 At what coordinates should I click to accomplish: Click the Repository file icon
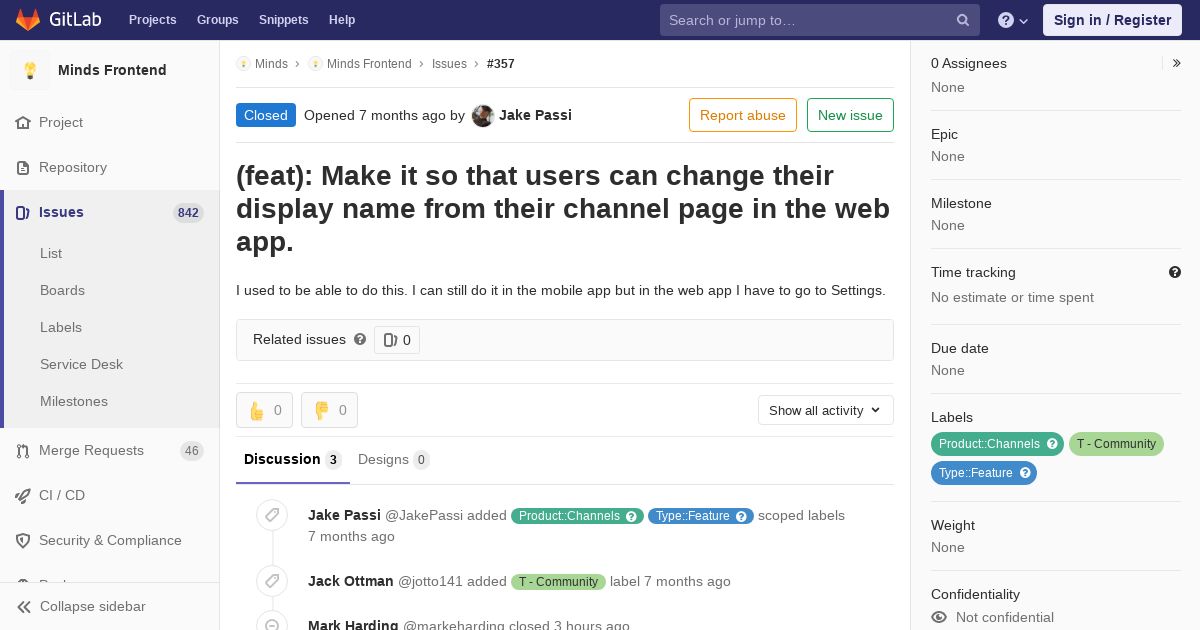coord(23,168)
